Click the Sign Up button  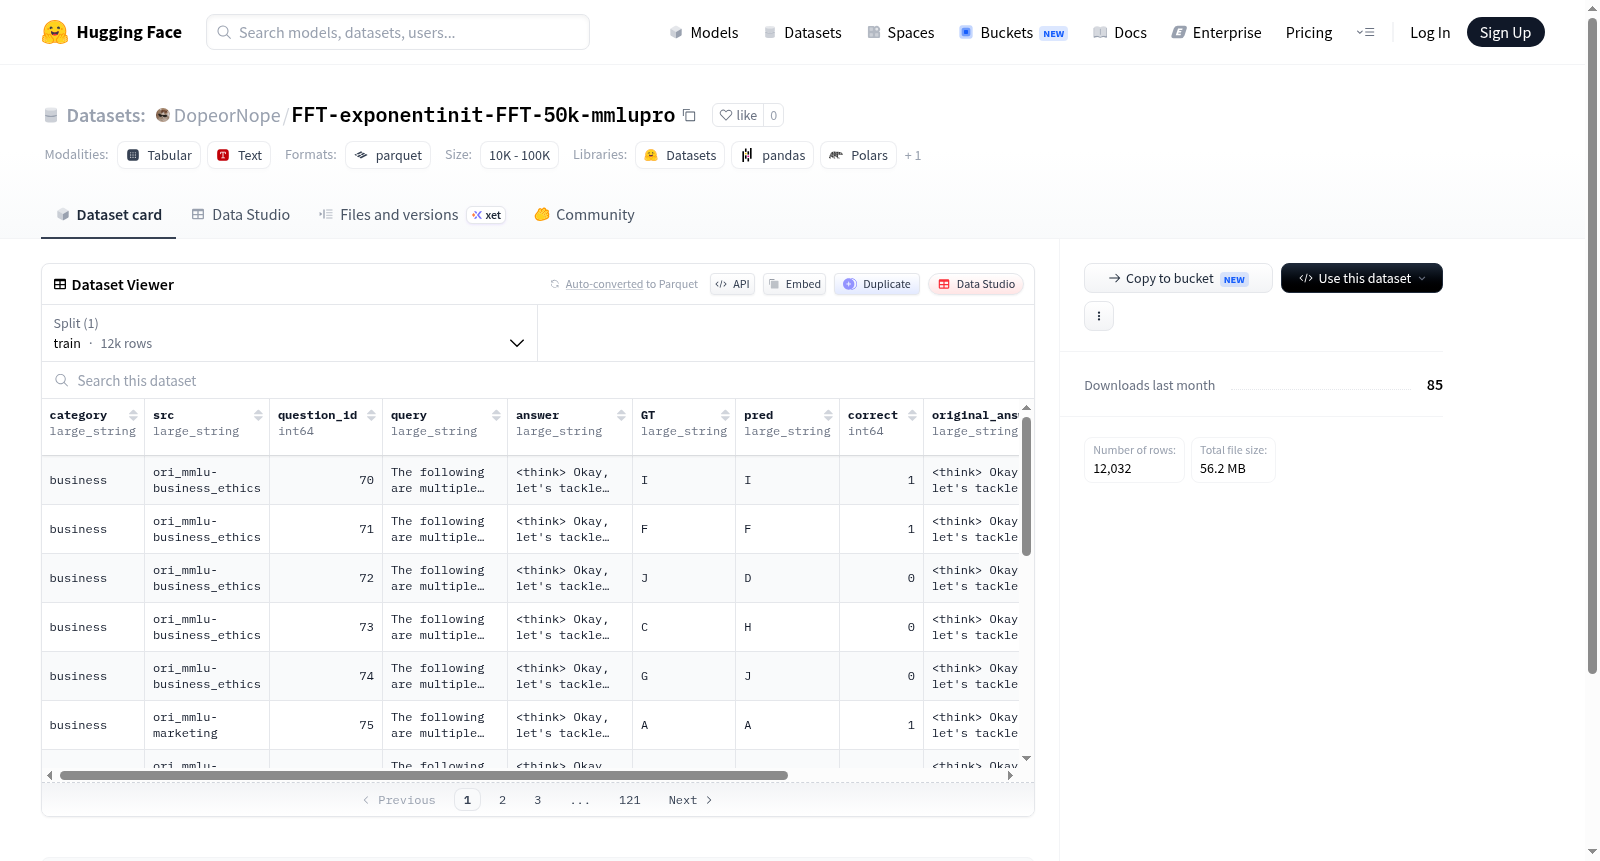pos(1505,32)
